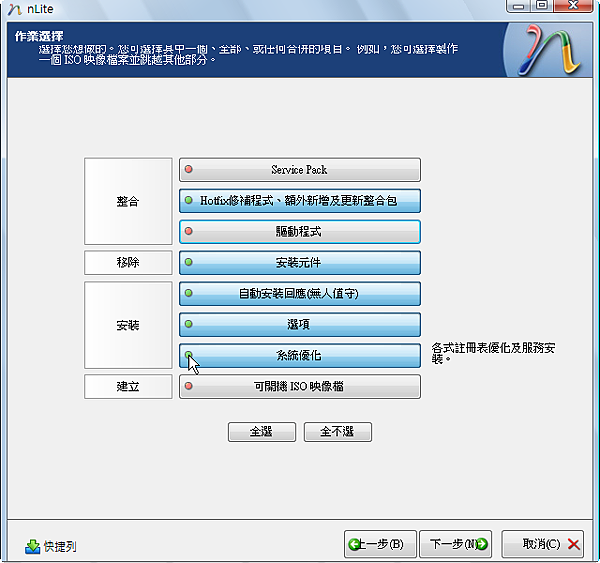The image size is (600, 563).
Task: Cancel with 取消(C) button
Action: (x=543, y=544)
